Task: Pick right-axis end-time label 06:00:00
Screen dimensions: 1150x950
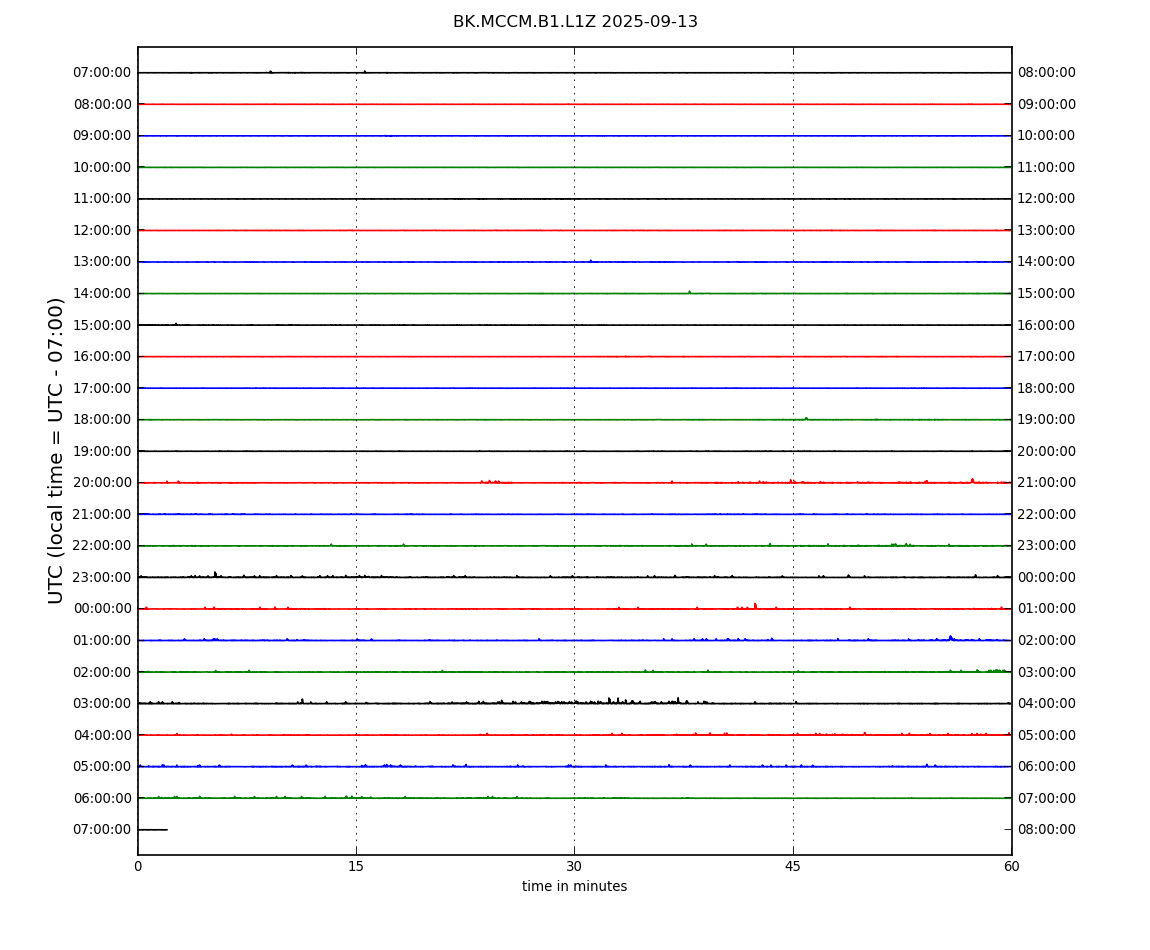Action: coord(1047,767)
